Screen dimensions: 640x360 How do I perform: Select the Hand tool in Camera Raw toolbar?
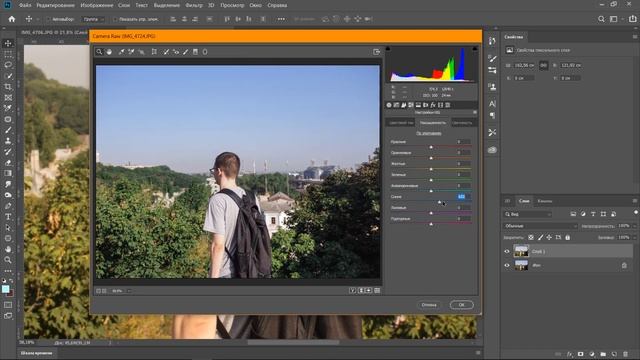coord(109,52)
